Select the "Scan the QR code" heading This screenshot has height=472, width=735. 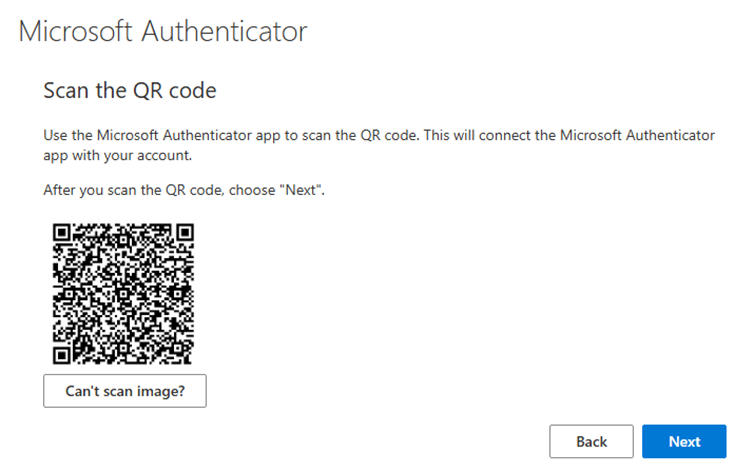(x=130, y=91)
